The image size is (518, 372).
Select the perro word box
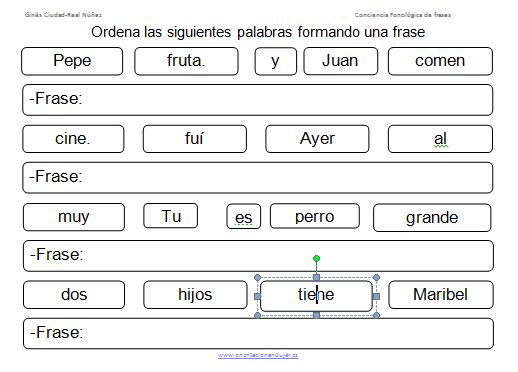coord(315,216)
